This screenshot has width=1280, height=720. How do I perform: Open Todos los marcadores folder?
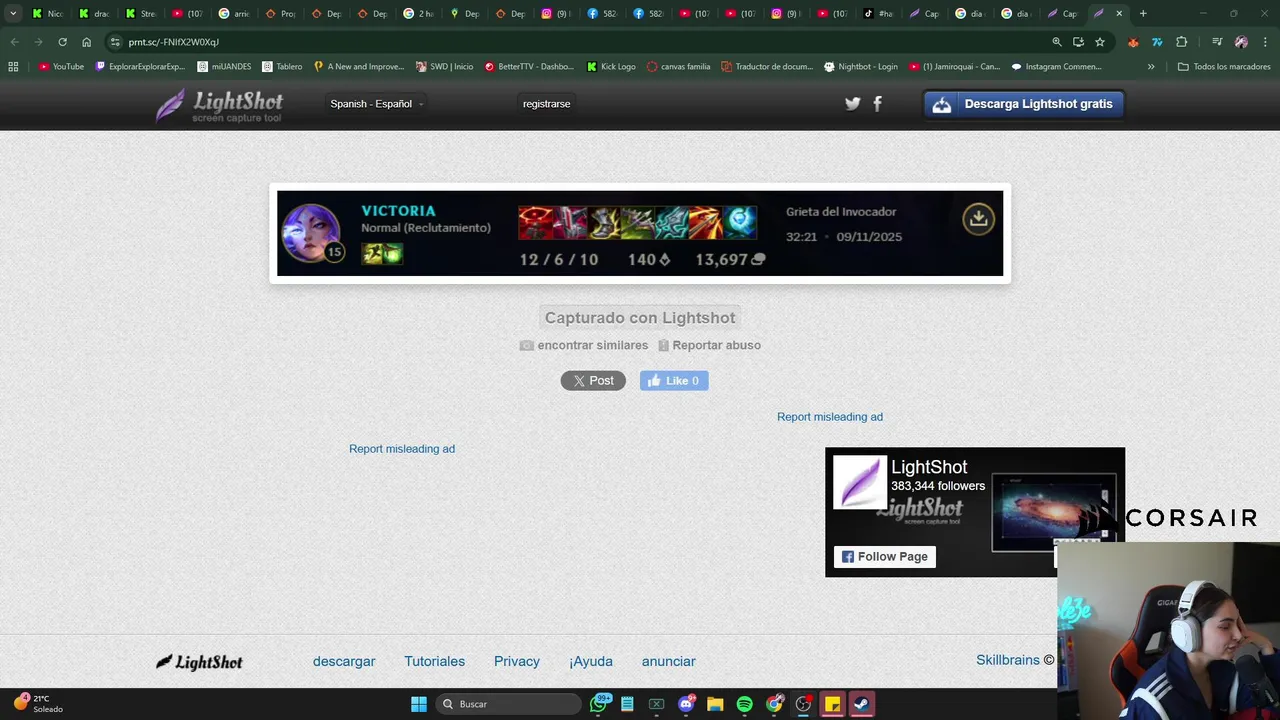[1224, 67]
